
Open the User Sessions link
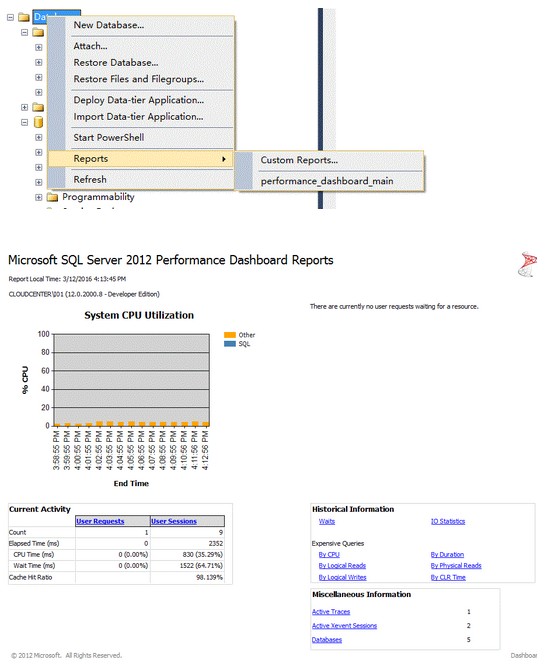click(174, 521)
